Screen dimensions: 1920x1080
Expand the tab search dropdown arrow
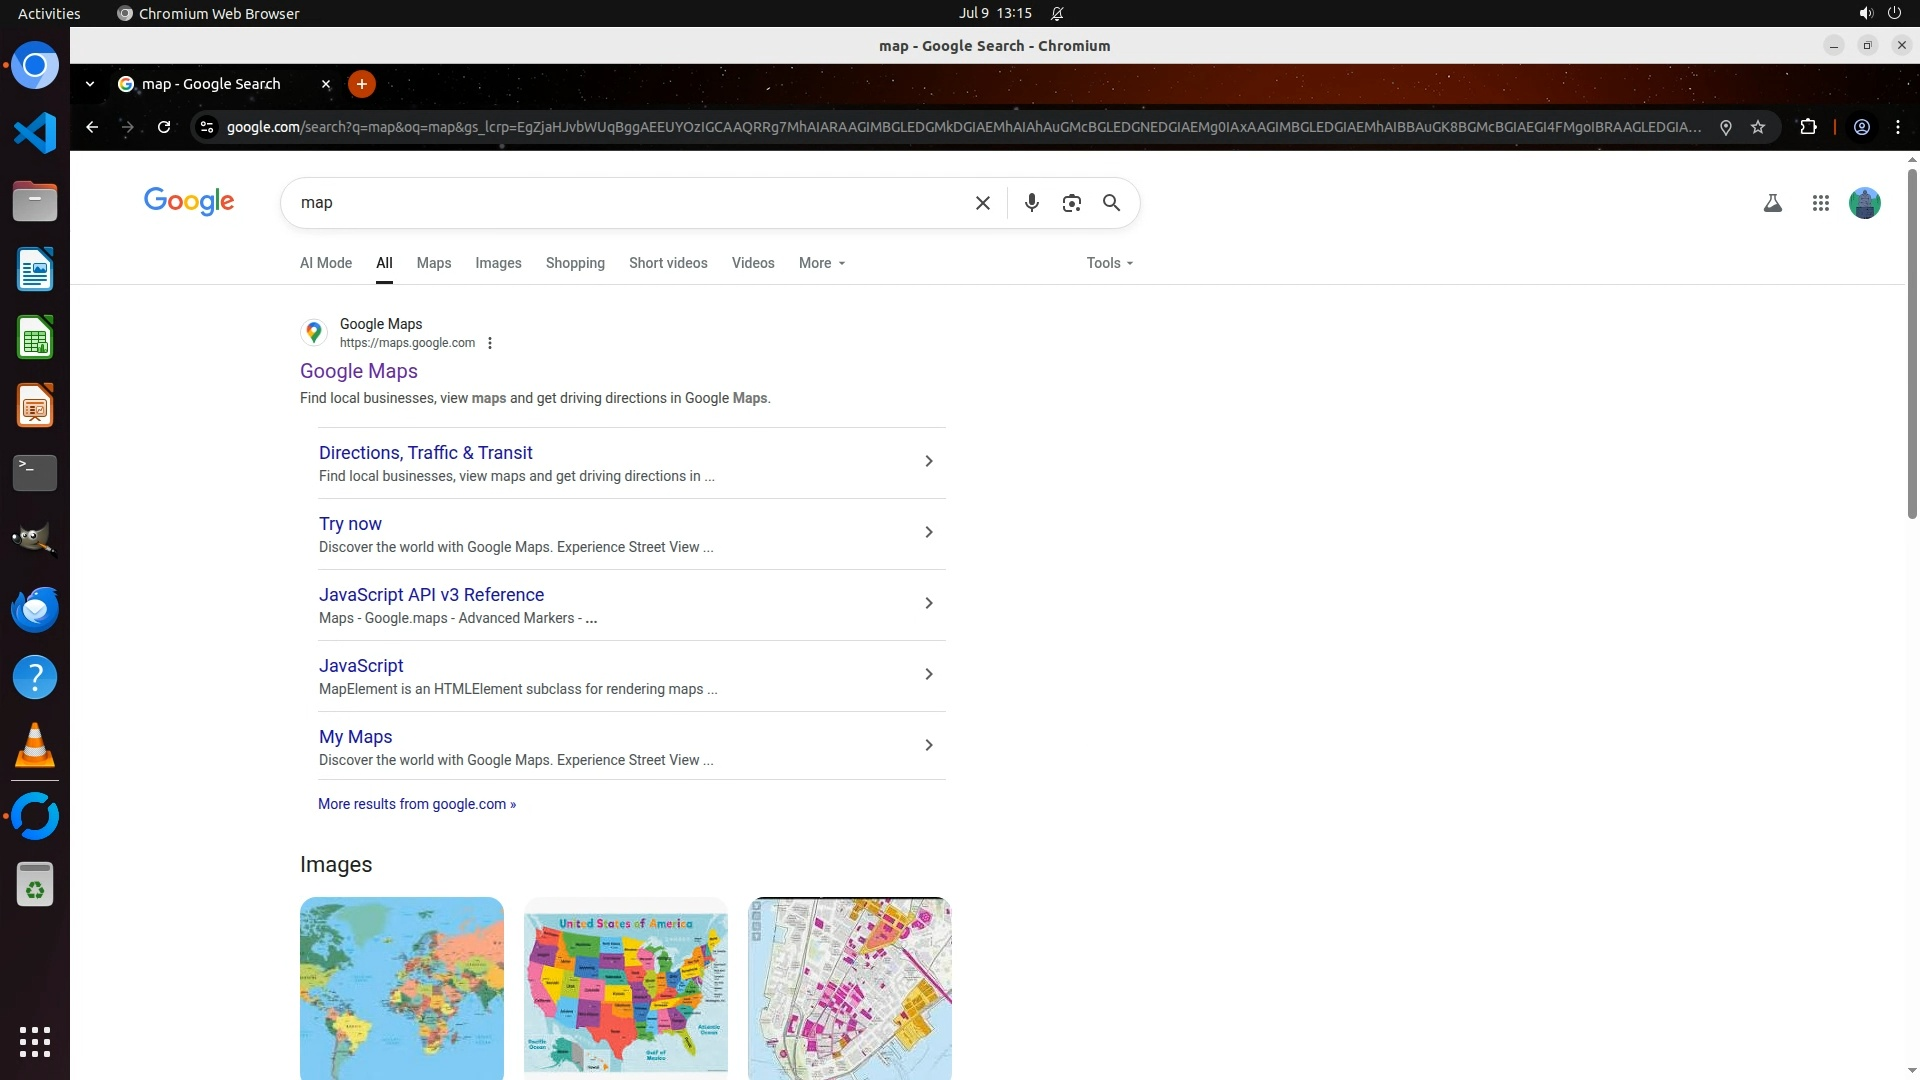tap(90, 84)
